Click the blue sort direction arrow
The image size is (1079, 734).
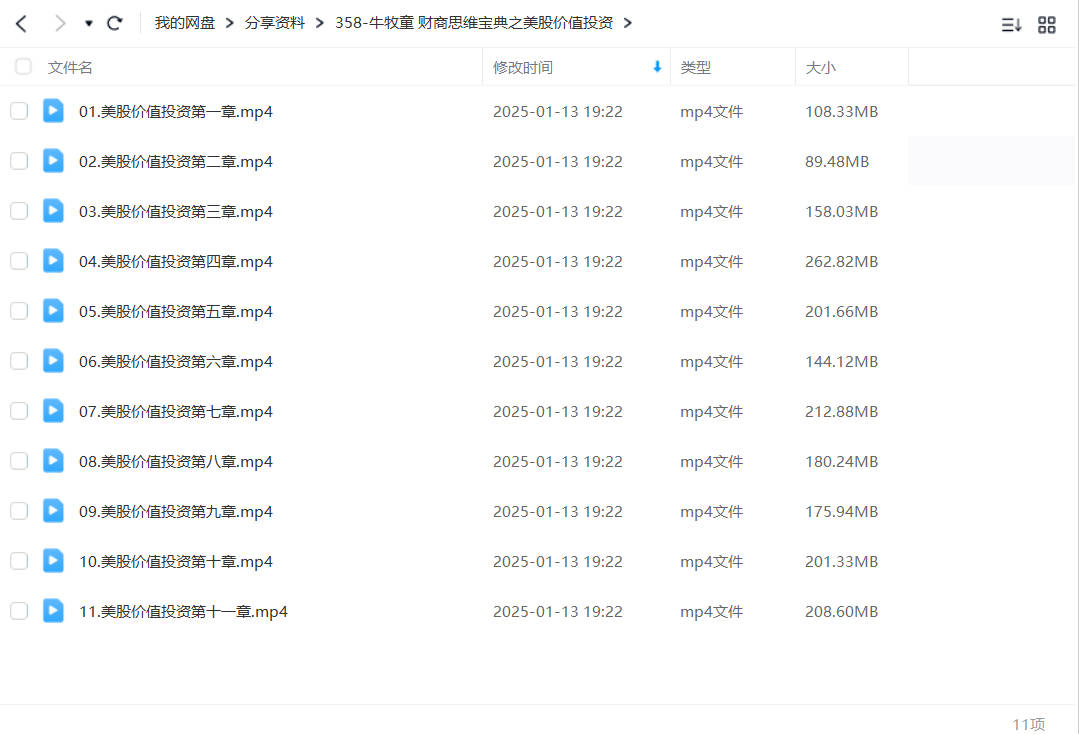tap(657, 67)
